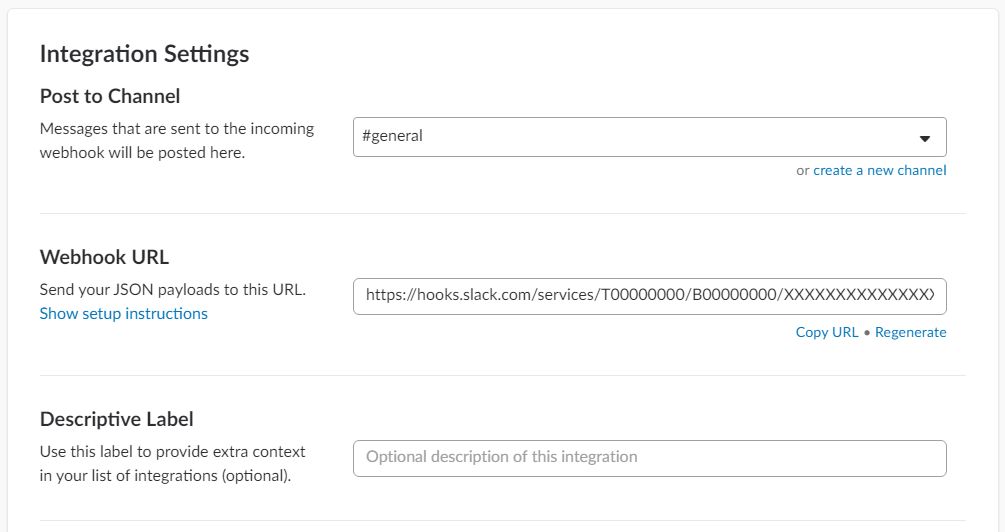Click the bullet separator between Copy URL and Regenerate
The image size is (1005, 532).
867,333
